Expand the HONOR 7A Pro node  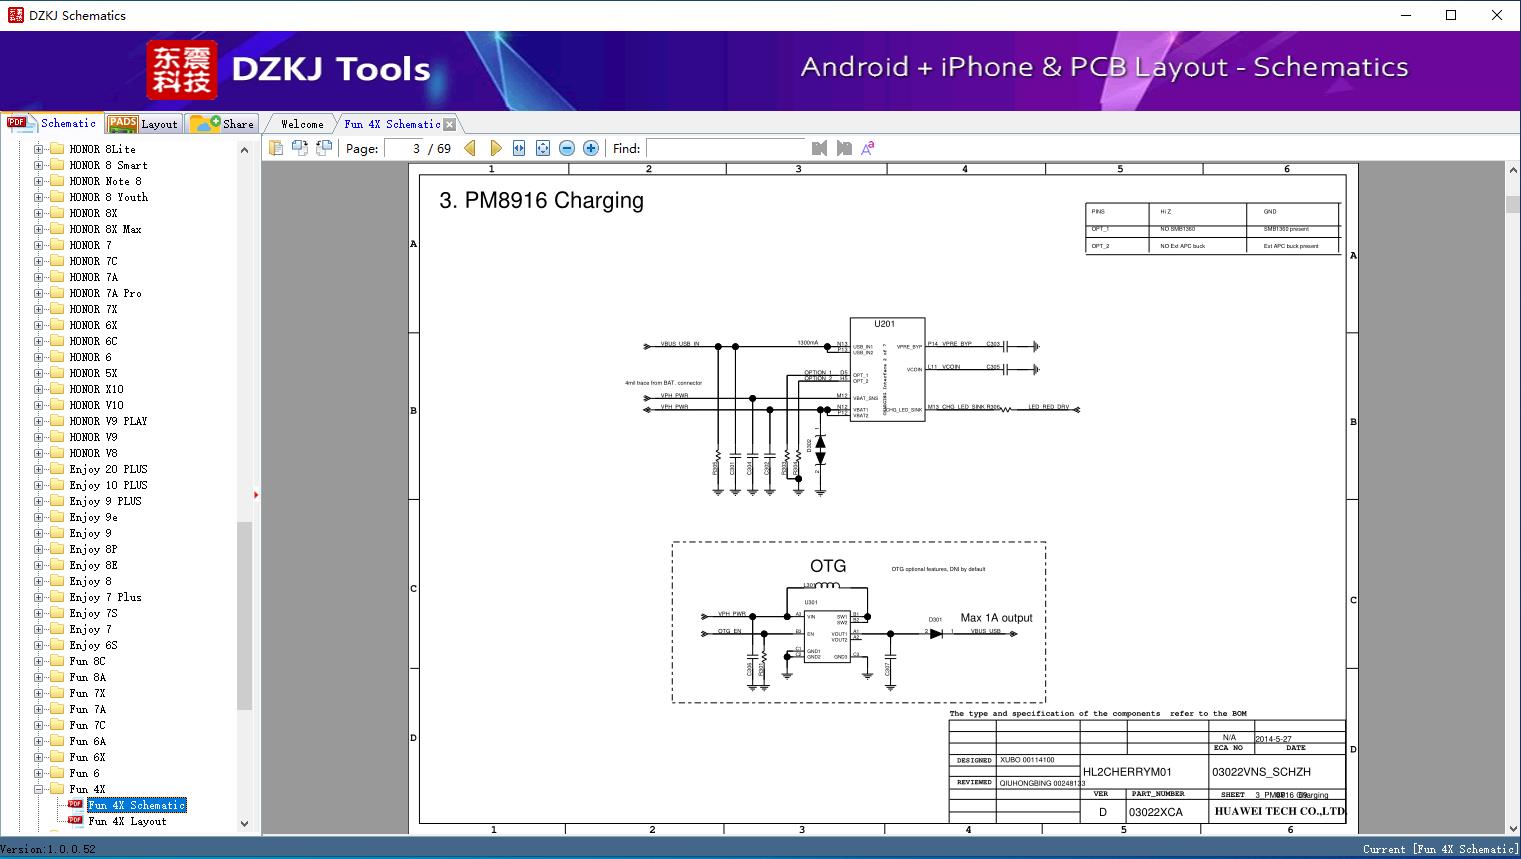(x=38, y=293)
